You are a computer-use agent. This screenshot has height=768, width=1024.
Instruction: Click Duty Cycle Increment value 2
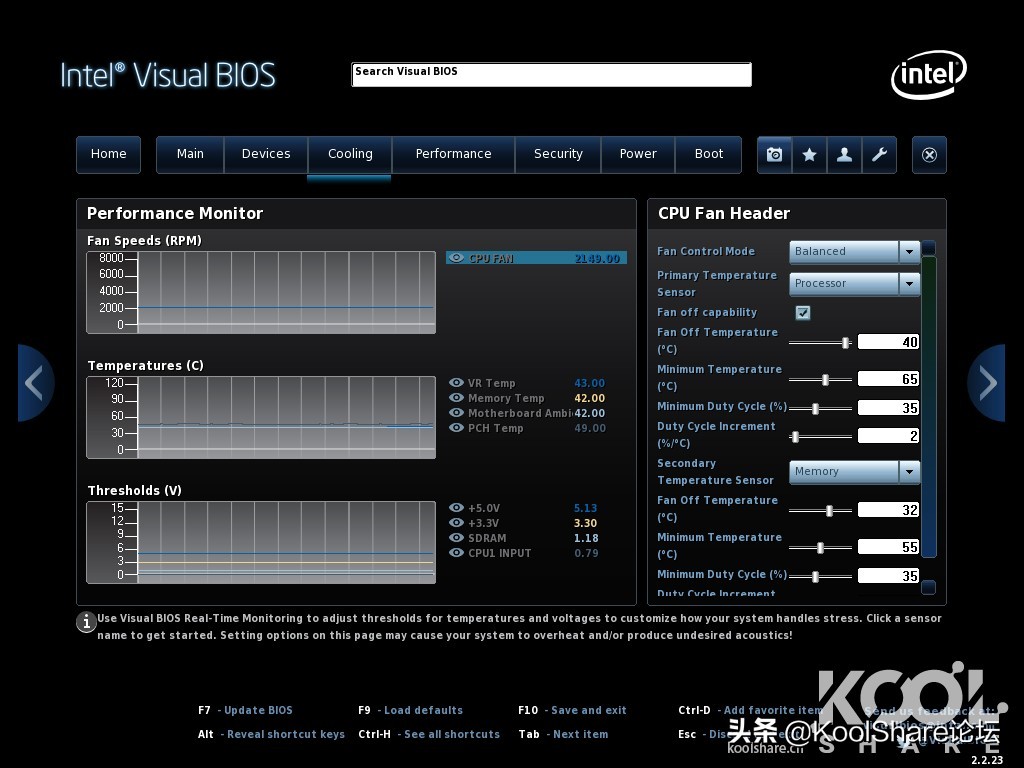pos(888,436)
